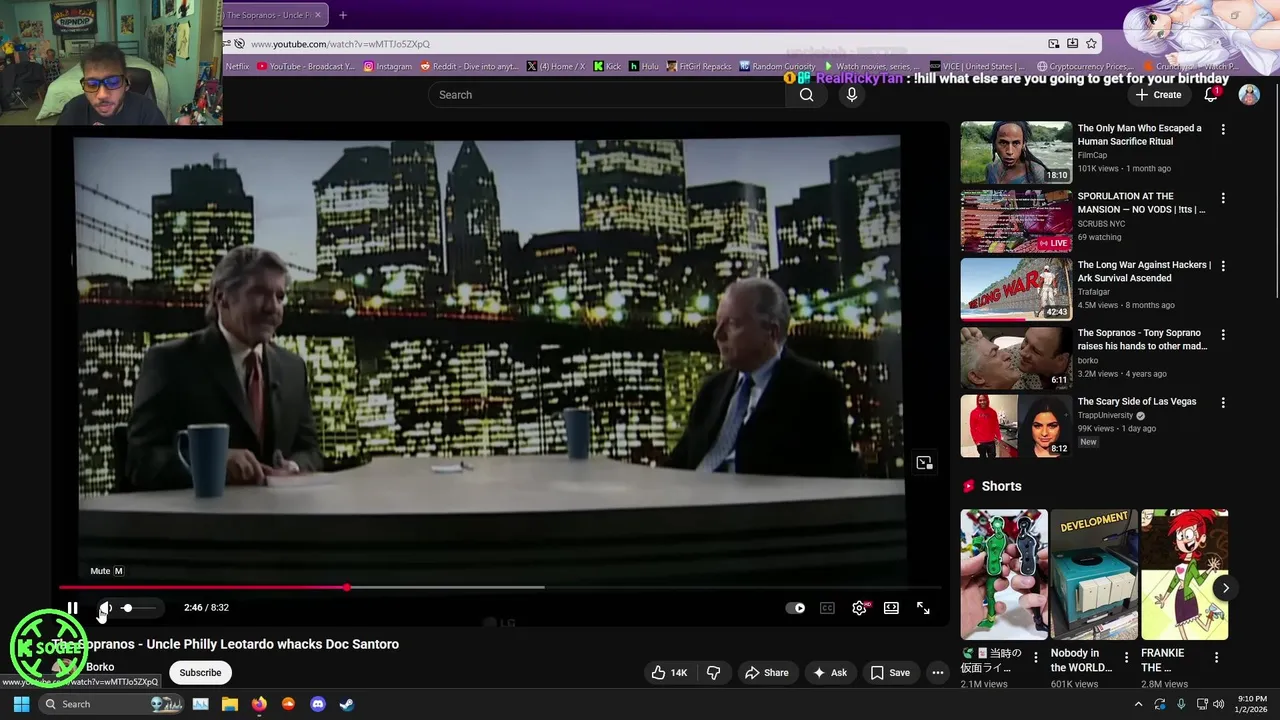Open options for Nobody in the WORLD short
Screen dimensions: 1280x720
pyautogui.click(x=1126, y=658)
